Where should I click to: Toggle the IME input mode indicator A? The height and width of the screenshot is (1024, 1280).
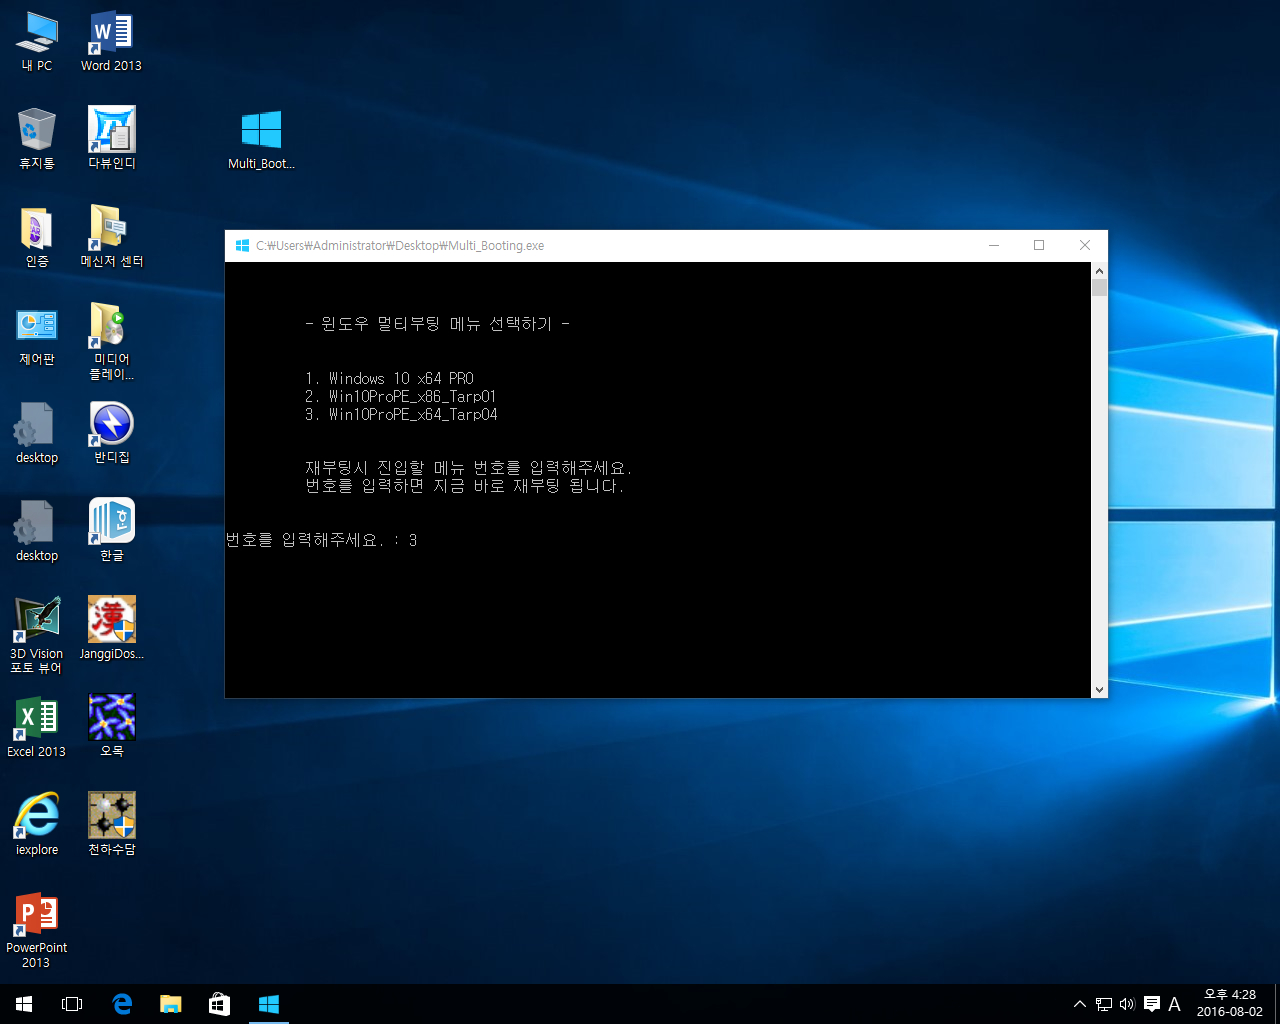click(x=1175, y=1004)
